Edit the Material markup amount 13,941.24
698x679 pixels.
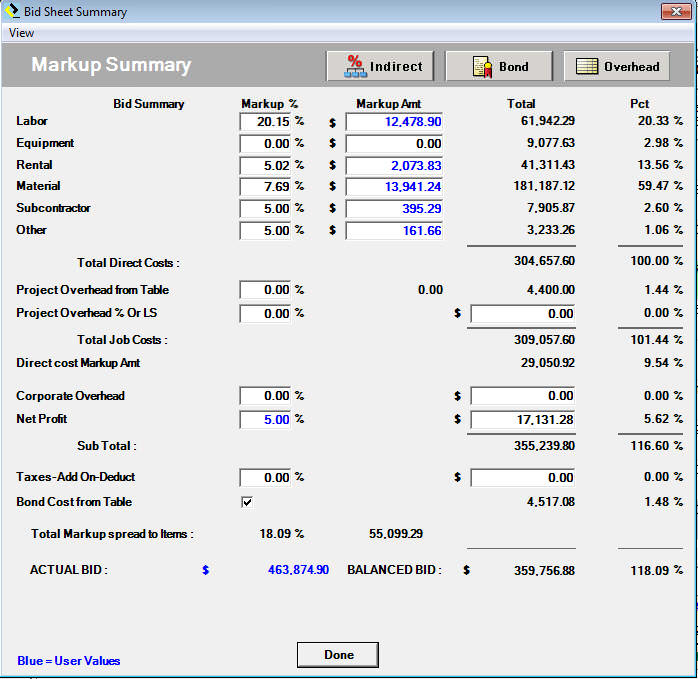[394, 187]
